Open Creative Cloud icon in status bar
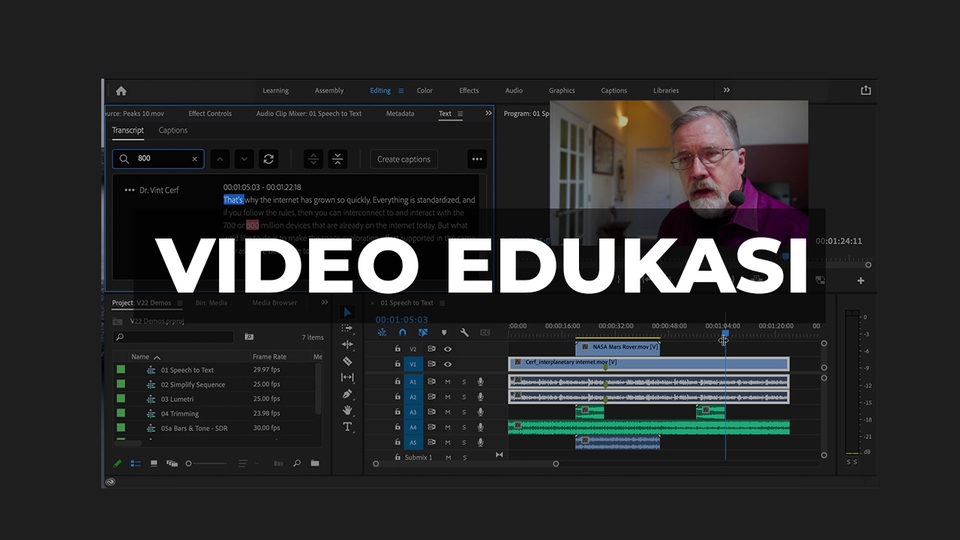This screenshot has height=540, width=960. click(x=110, y=482)
